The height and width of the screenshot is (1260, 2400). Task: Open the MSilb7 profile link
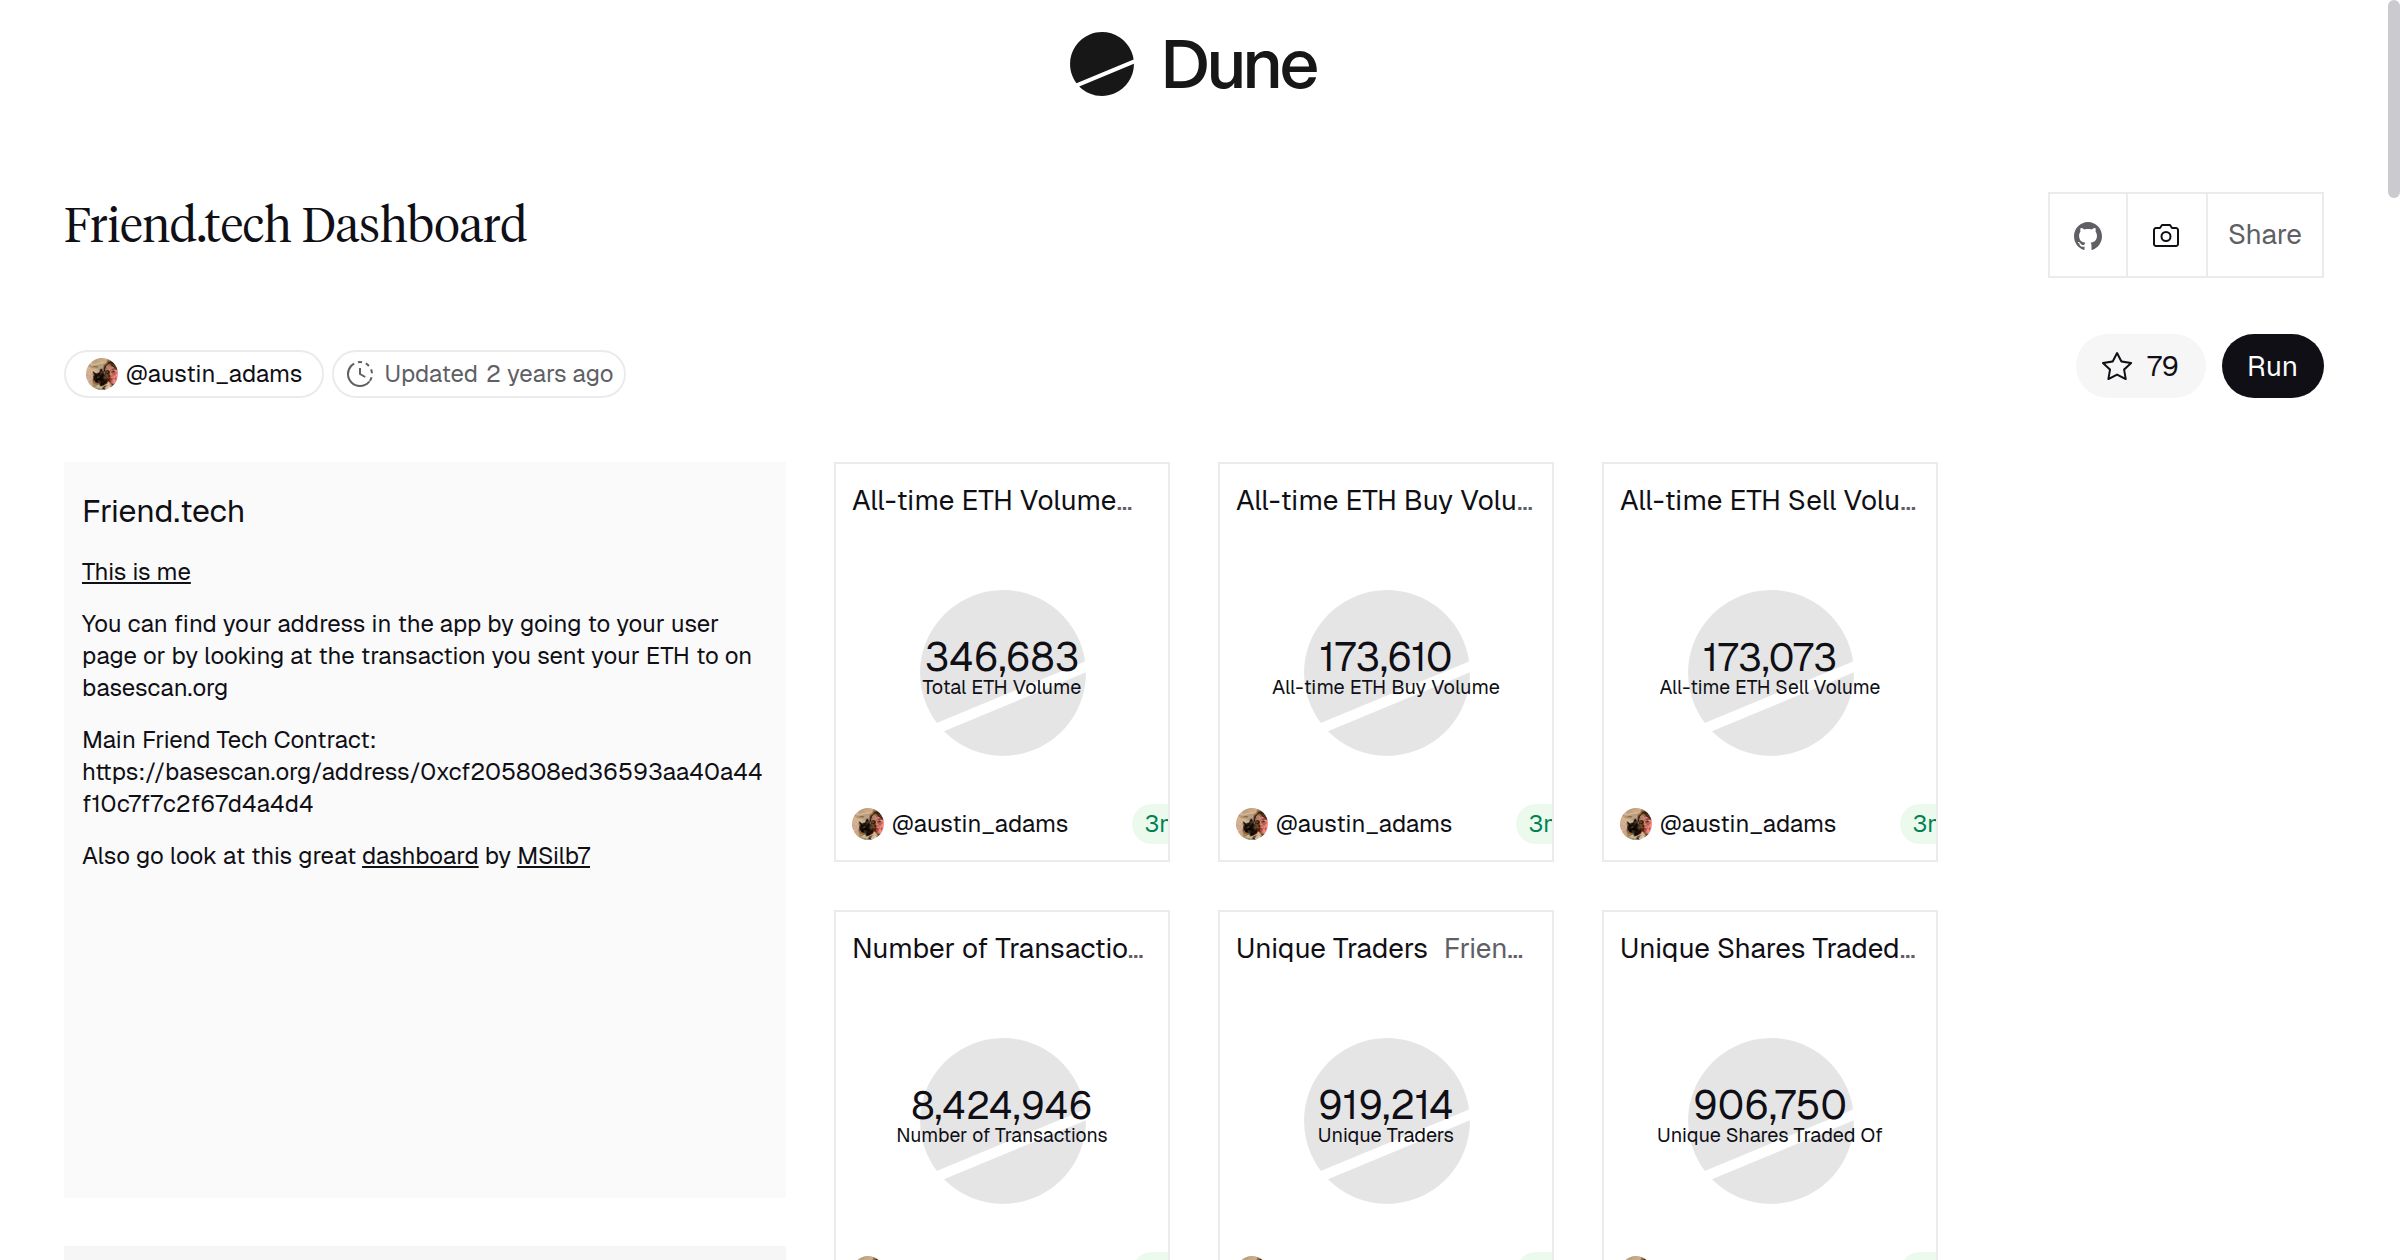[x=554, y=856]
